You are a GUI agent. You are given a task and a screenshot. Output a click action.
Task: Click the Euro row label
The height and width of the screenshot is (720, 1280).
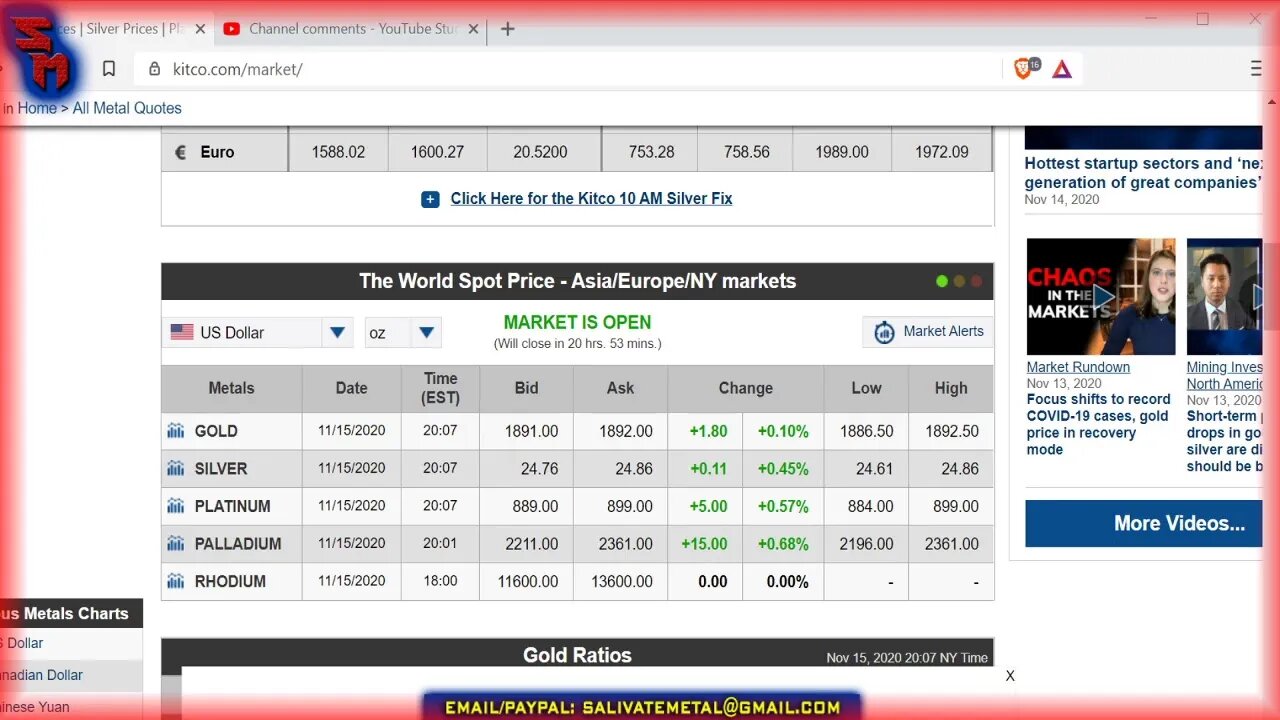click(x=217, y=152)
